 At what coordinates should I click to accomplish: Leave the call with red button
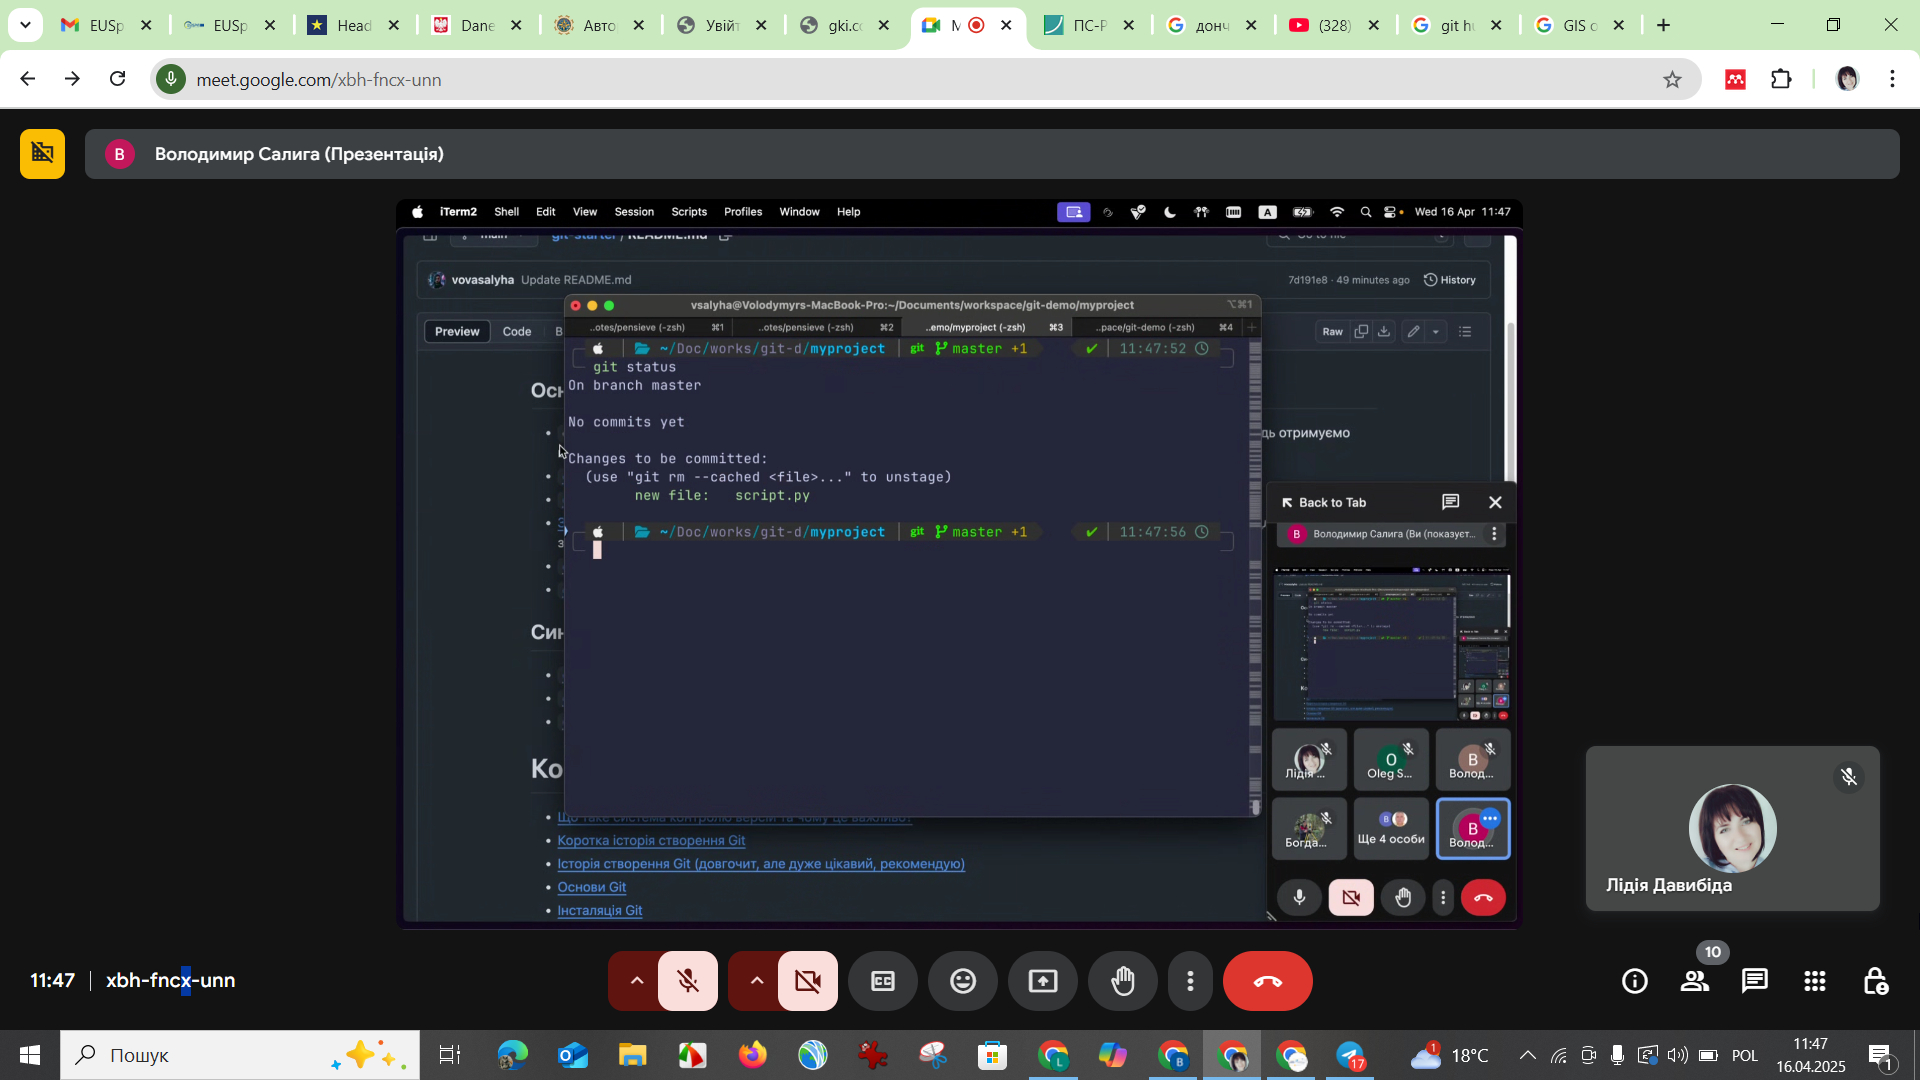[1267, 981]
